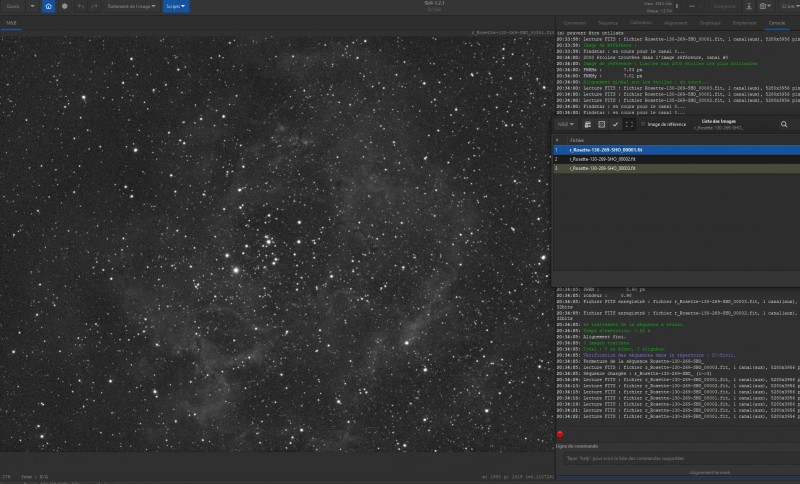800x484 pixels.
Task: Switch to the Séquence tab
Action: (608, 23)
